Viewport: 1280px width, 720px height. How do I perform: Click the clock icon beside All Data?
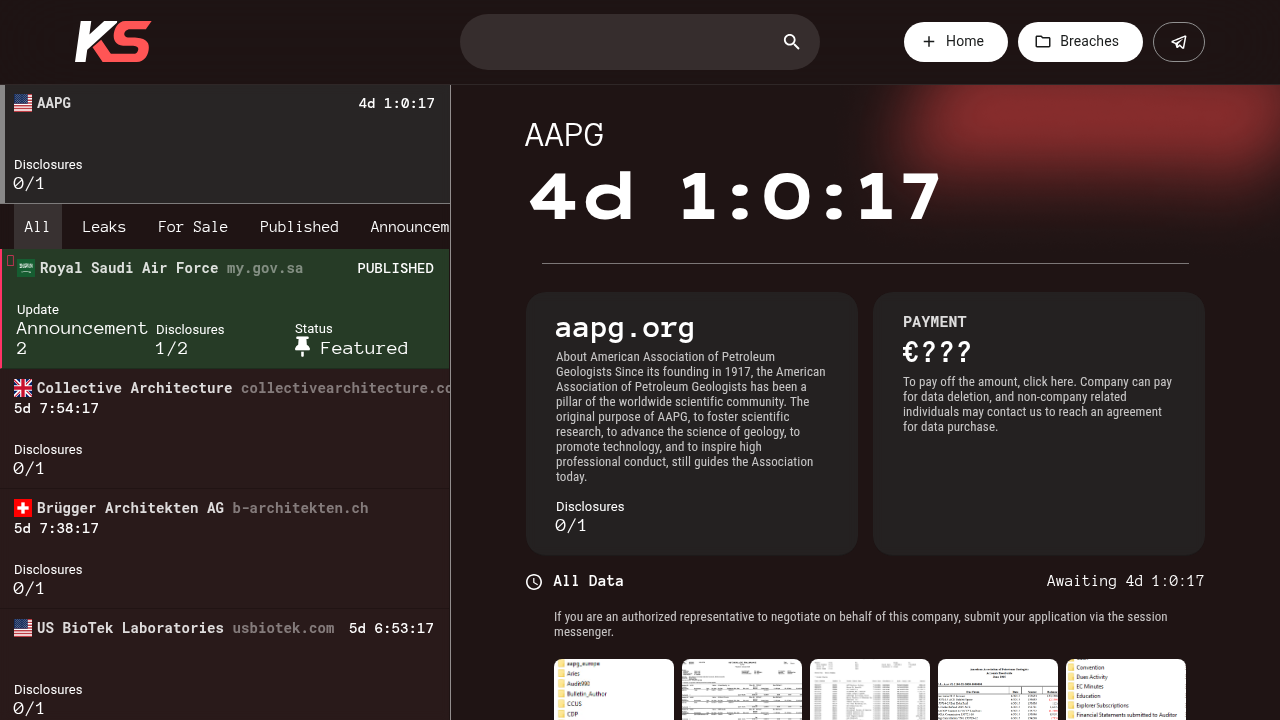(x=534, y=582)
